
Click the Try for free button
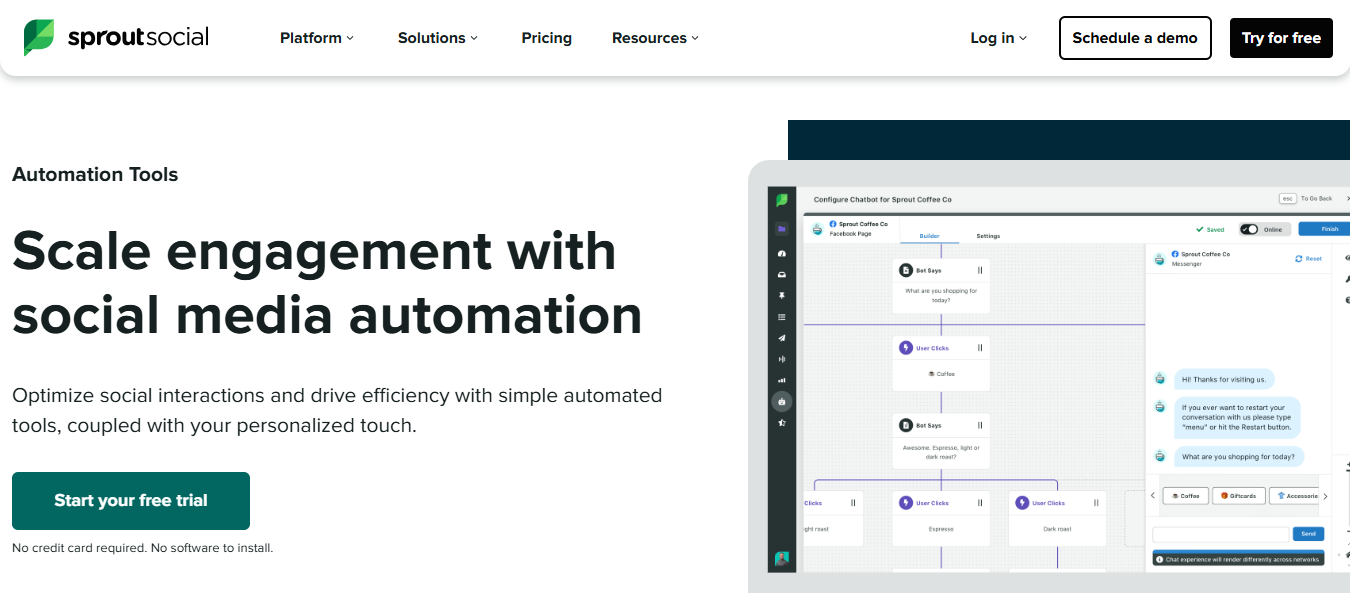(x=1281, y=38)
